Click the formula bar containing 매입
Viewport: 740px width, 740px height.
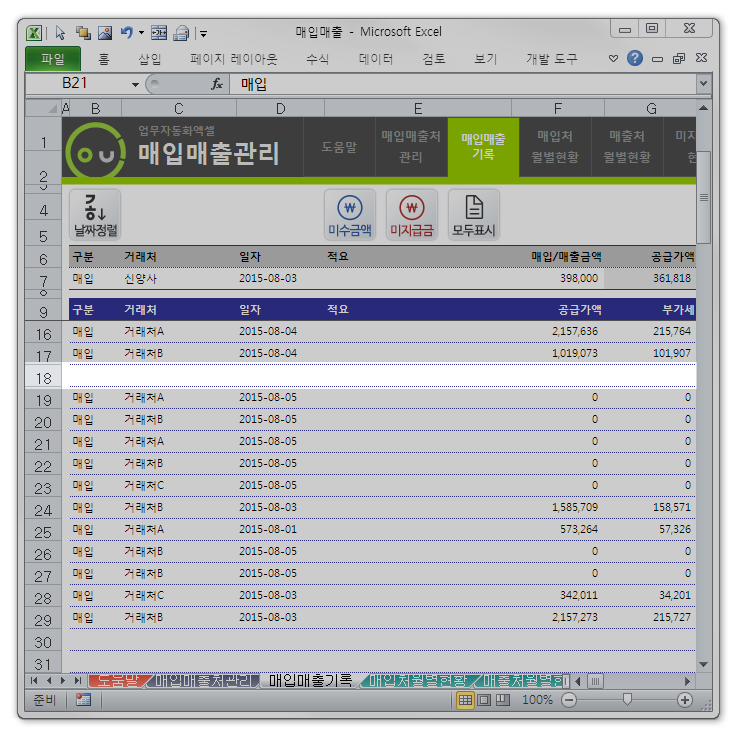click(462, 84)
